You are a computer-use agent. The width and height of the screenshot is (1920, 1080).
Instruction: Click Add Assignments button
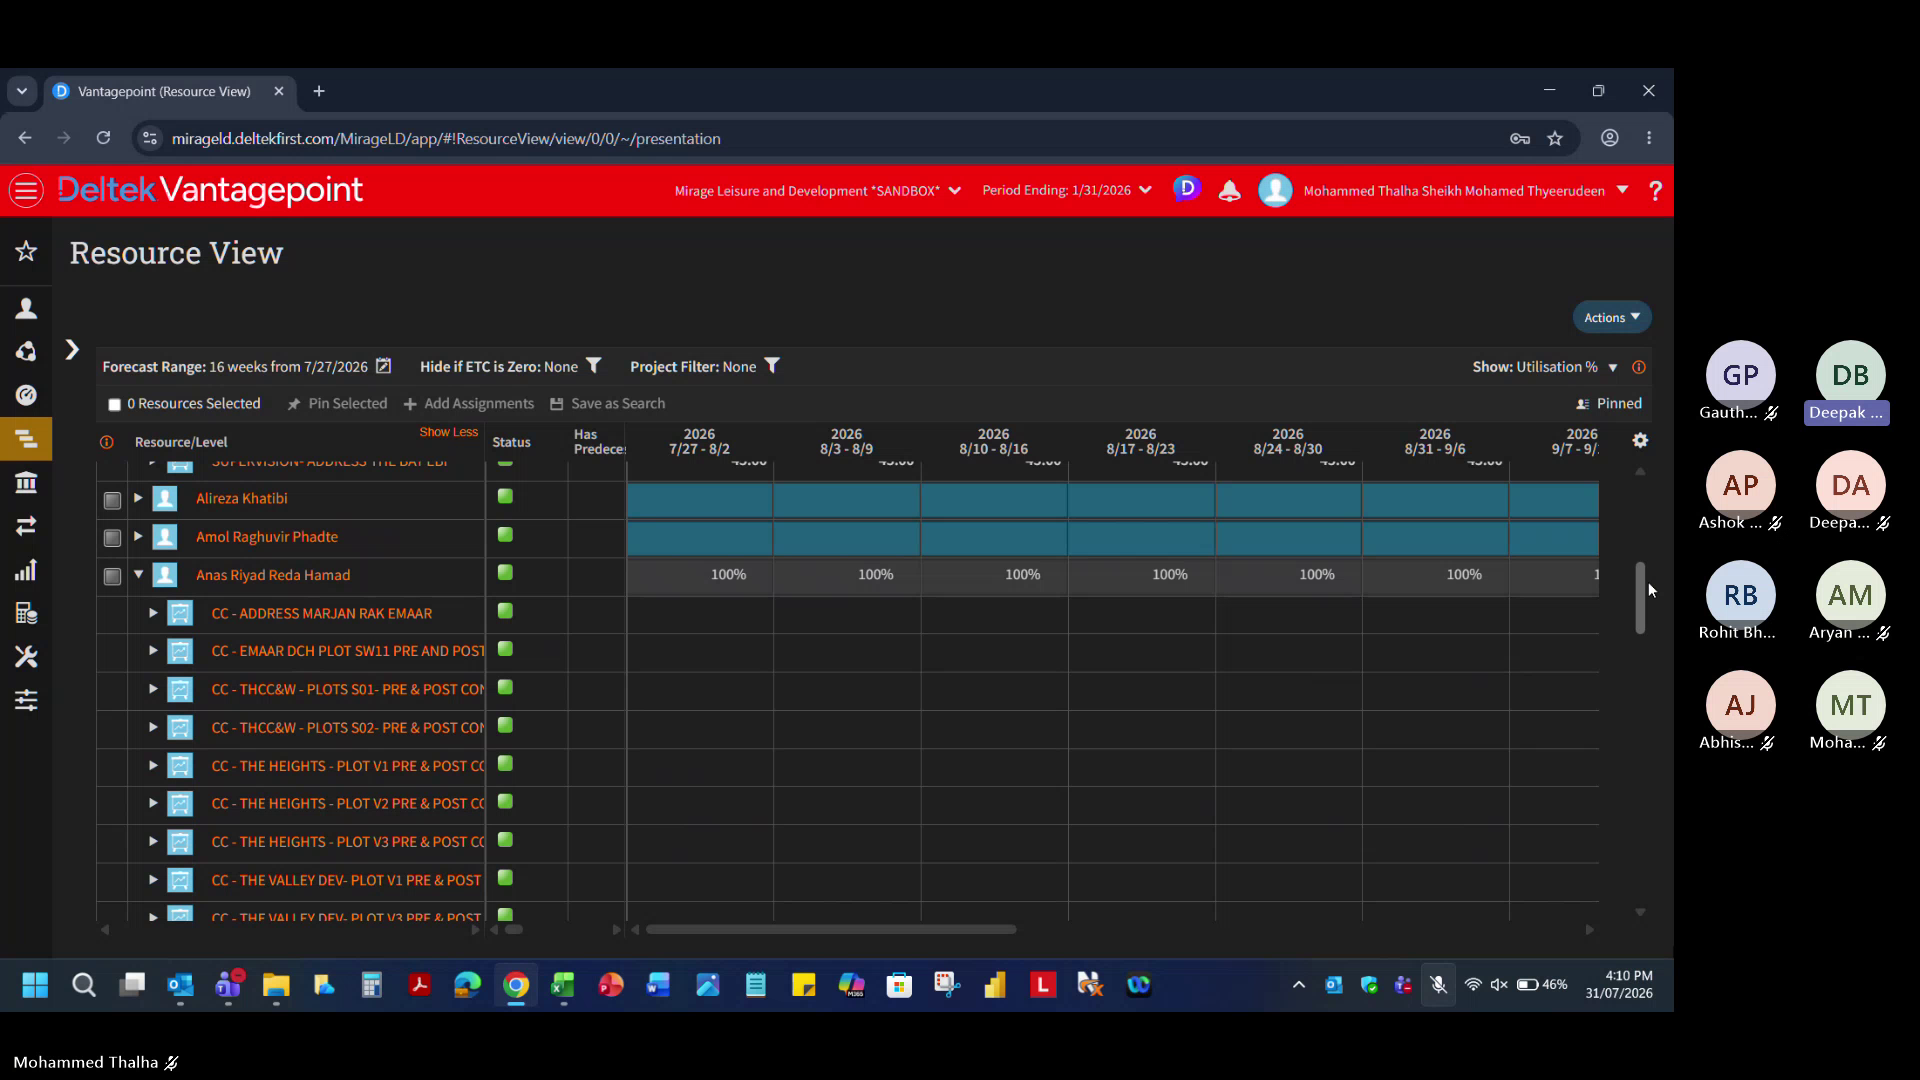(x=469, y=403)
